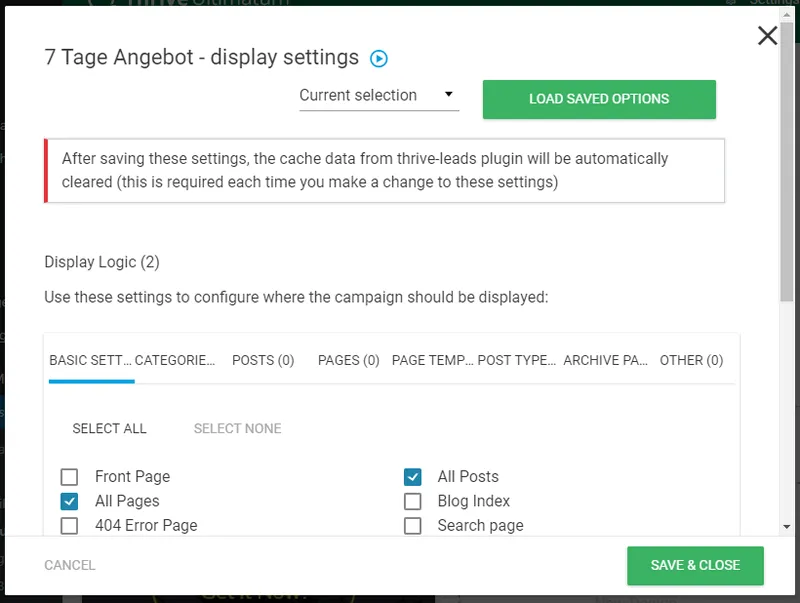Click the Load Saved Options button
Screen dimensions: 800x603
[x=599, y=99]
